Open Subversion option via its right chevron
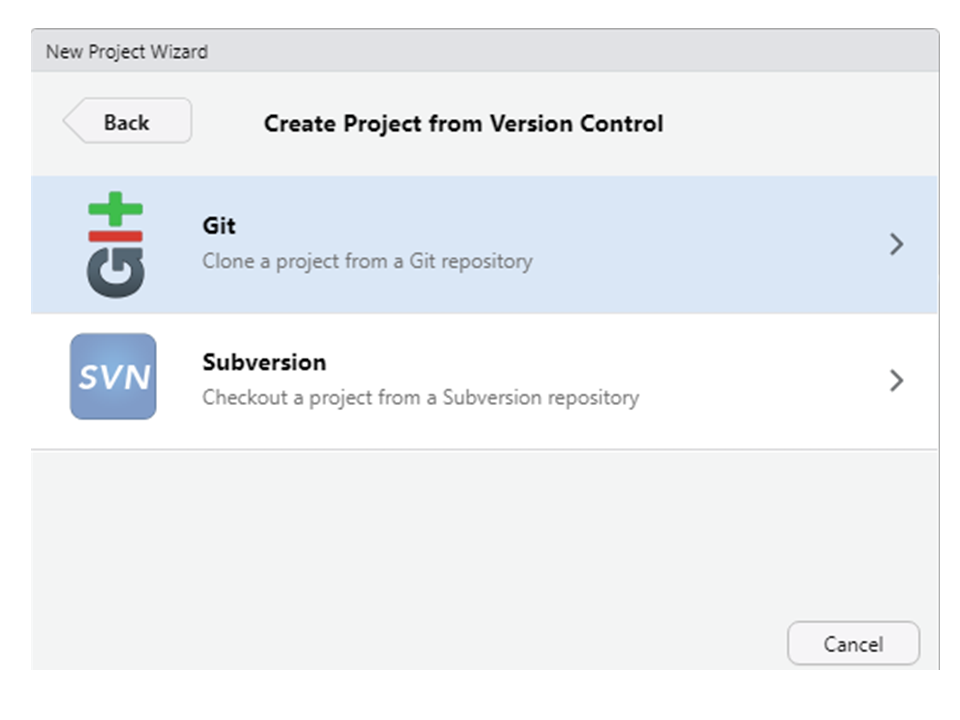Viewport: 960px width, 720px height. tap(896, 381)
